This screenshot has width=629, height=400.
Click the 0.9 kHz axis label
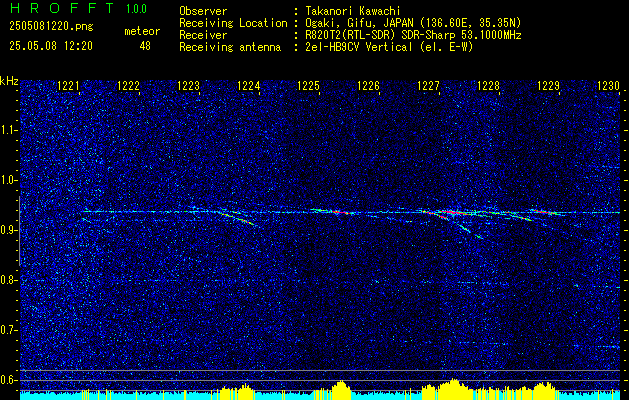coord(8,230)
